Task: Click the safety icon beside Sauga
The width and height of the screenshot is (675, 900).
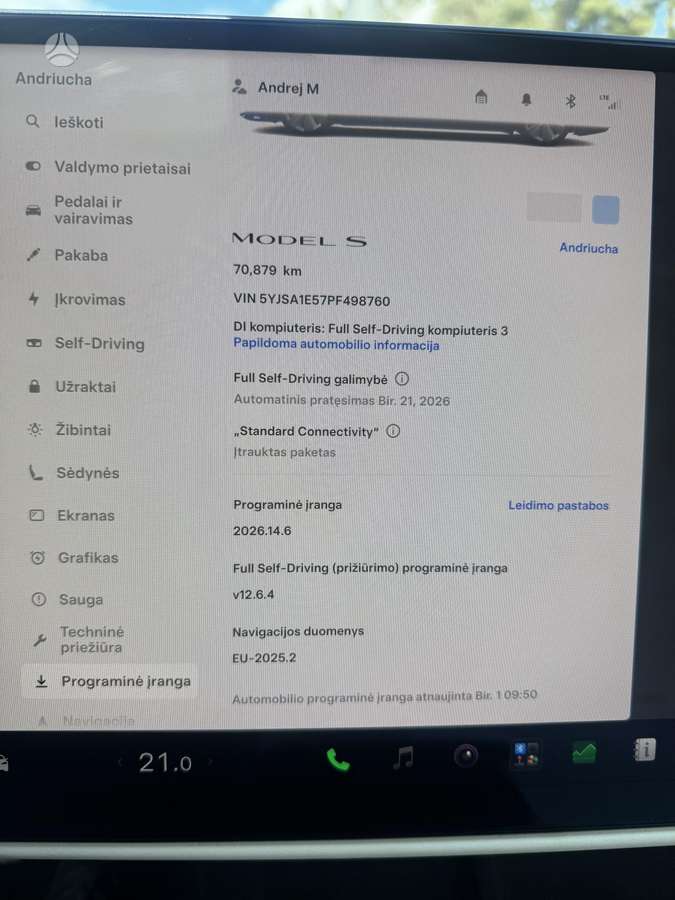Action: click(x=38, y=599)
